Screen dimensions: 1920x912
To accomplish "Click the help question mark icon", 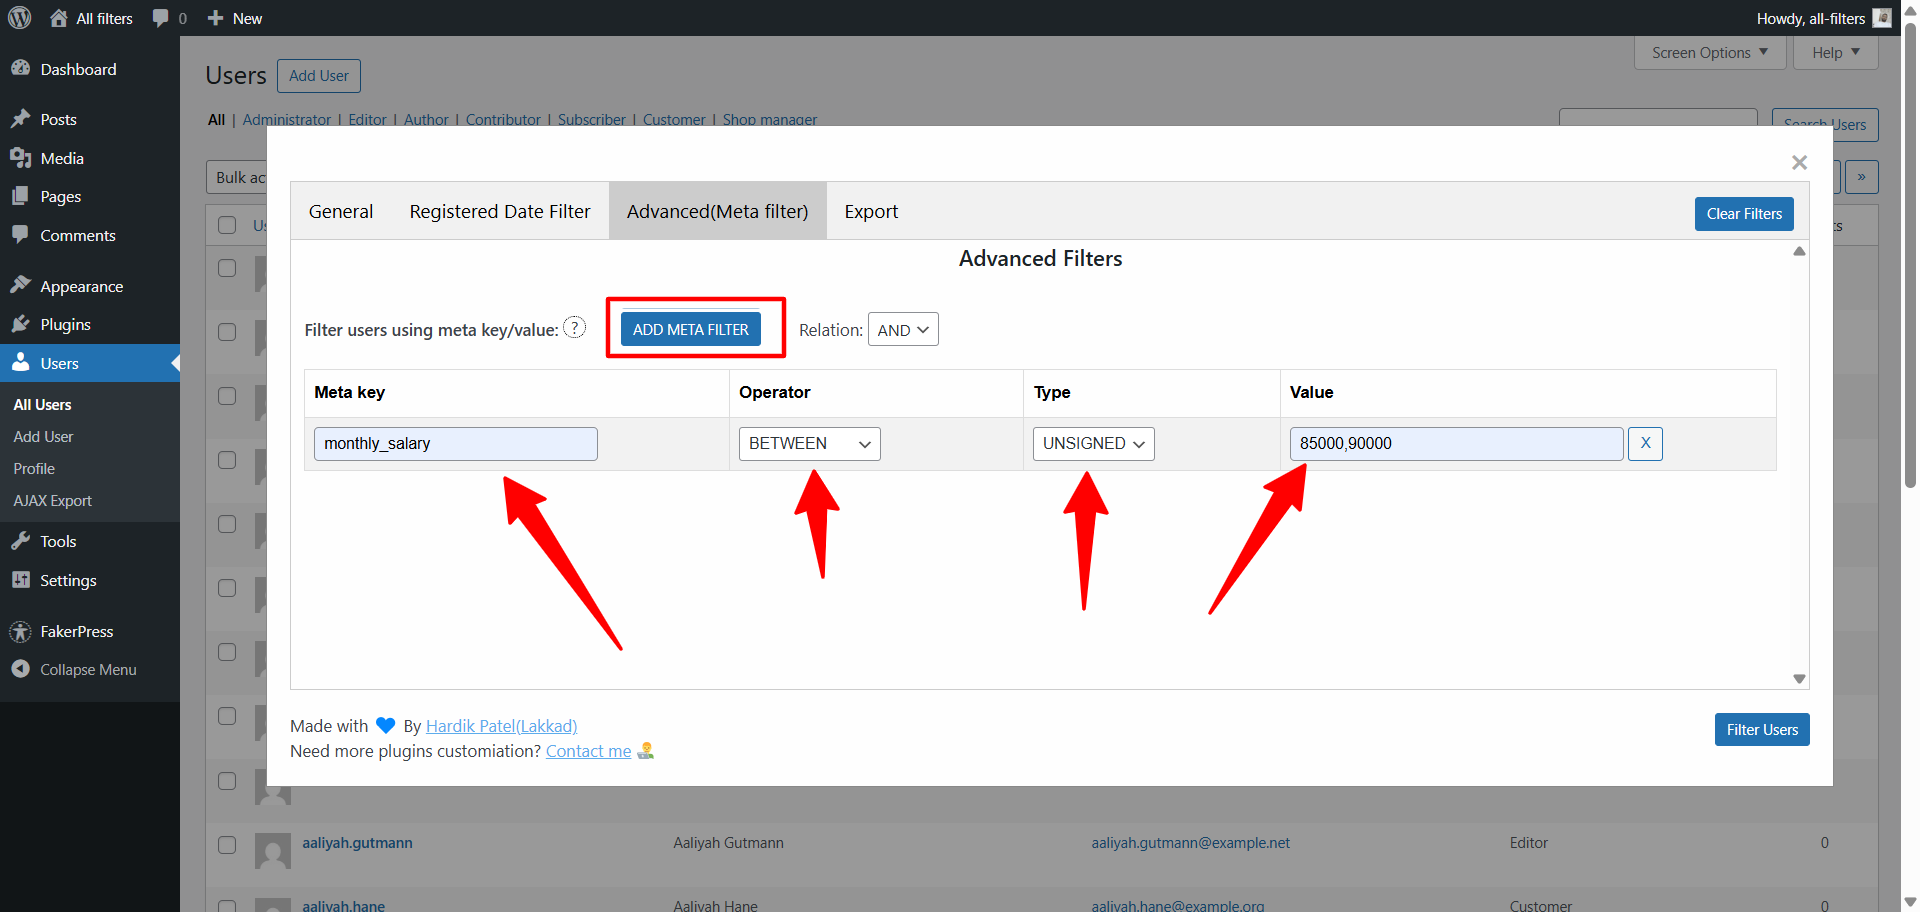I will 574,328.
